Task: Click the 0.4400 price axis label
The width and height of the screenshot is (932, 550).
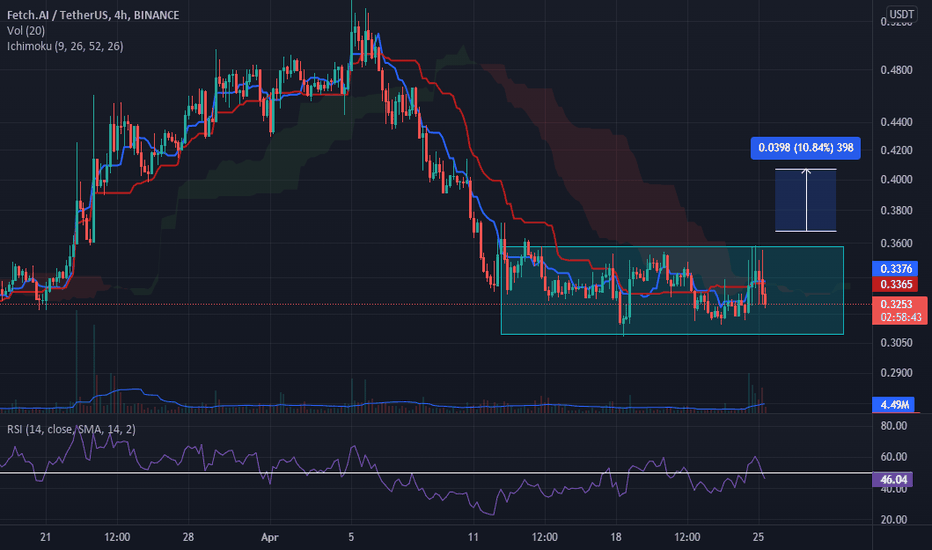Action: (896, 122)
